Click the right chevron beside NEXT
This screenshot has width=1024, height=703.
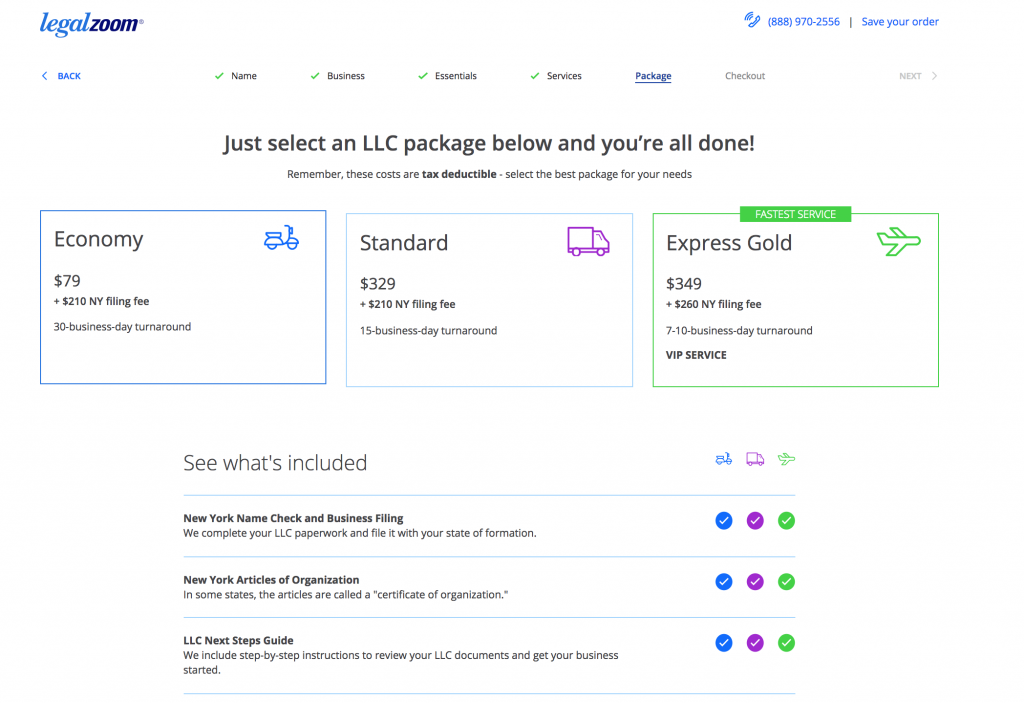[935, 76]
